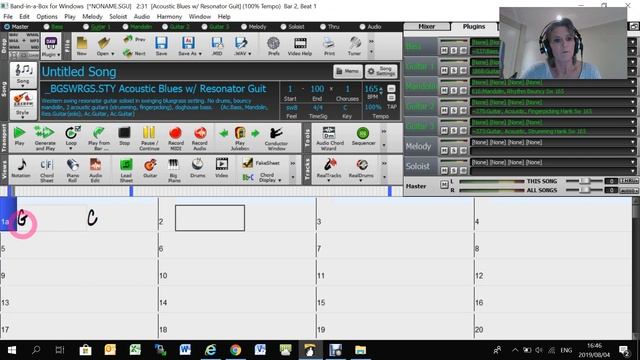The width and height of the screenshot is (640, 360).
Task: Open Melody track plugin dropdown arrow
Action: click(633, 142)
